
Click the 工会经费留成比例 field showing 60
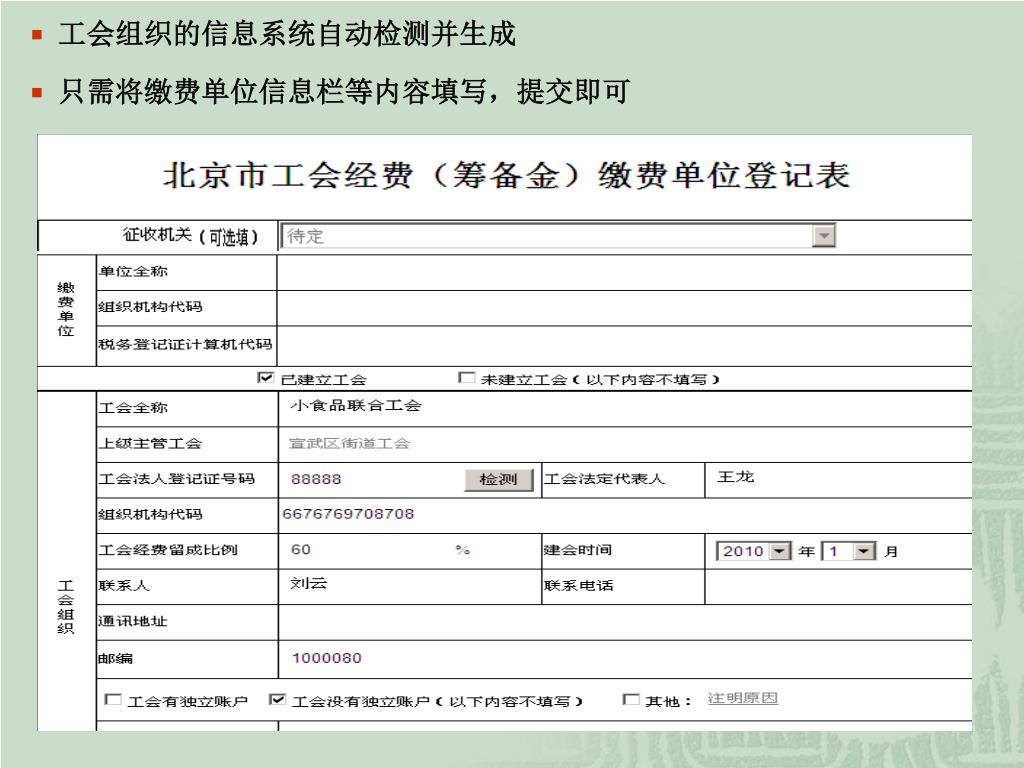coord(367,550)
